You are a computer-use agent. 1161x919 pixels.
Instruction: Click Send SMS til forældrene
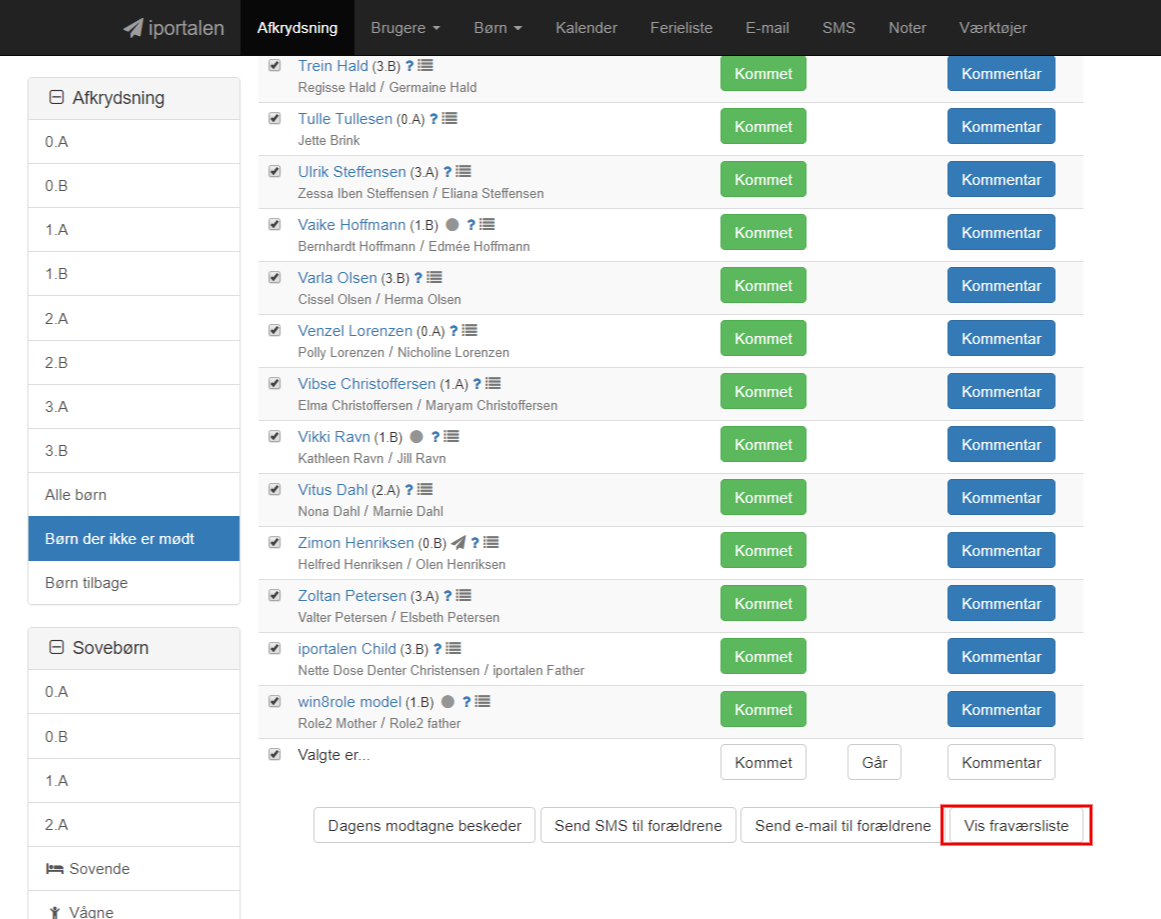click(638, 826)
